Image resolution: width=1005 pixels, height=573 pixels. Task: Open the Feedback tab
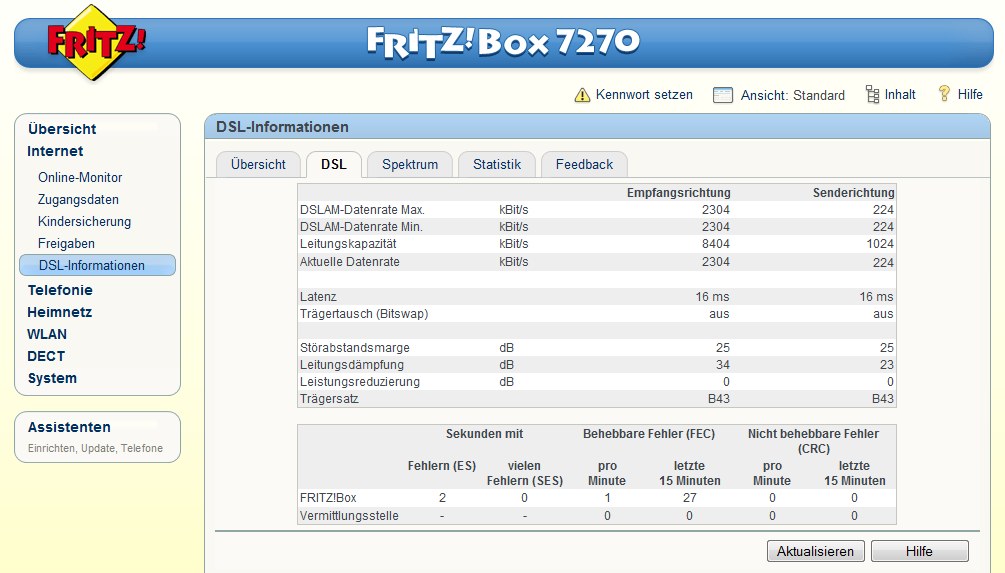tap(585, 165)
